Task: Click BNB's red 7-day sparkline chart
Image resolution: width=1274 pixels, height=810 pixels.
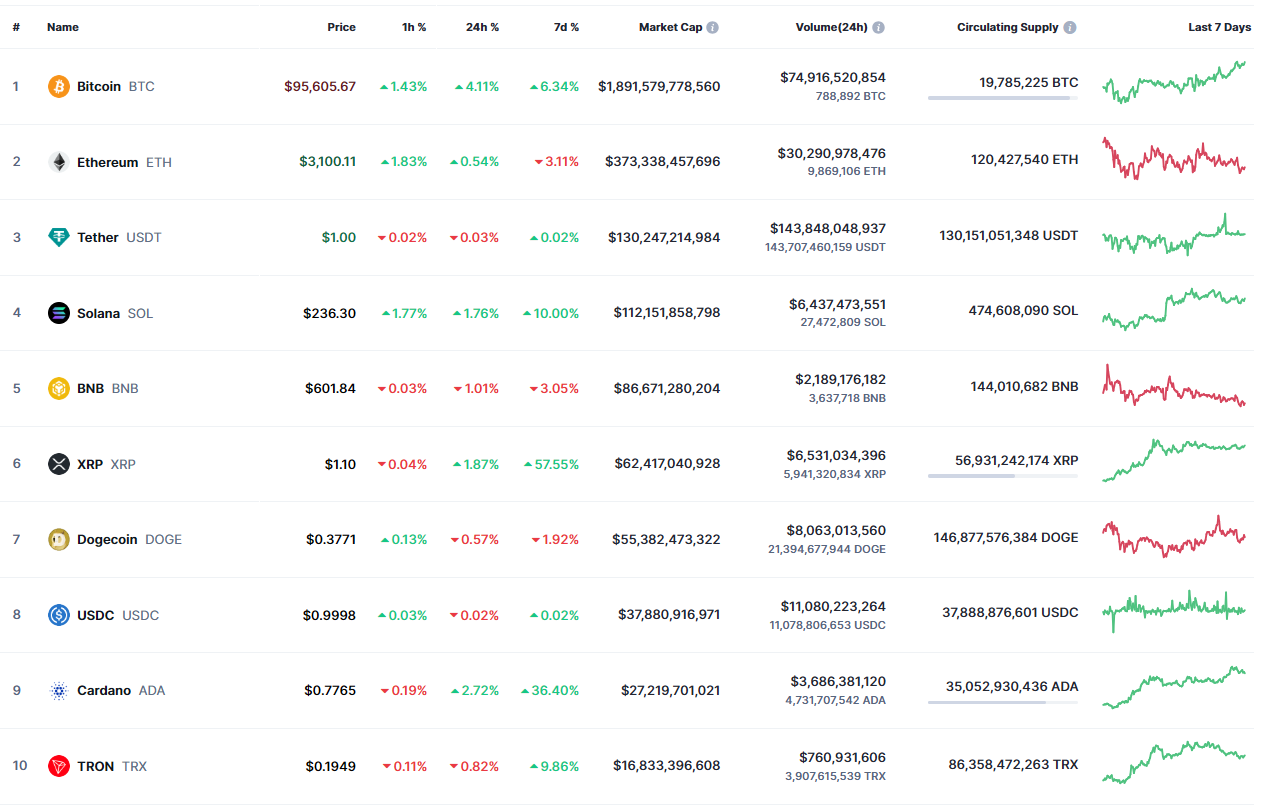Action: 1174,386
